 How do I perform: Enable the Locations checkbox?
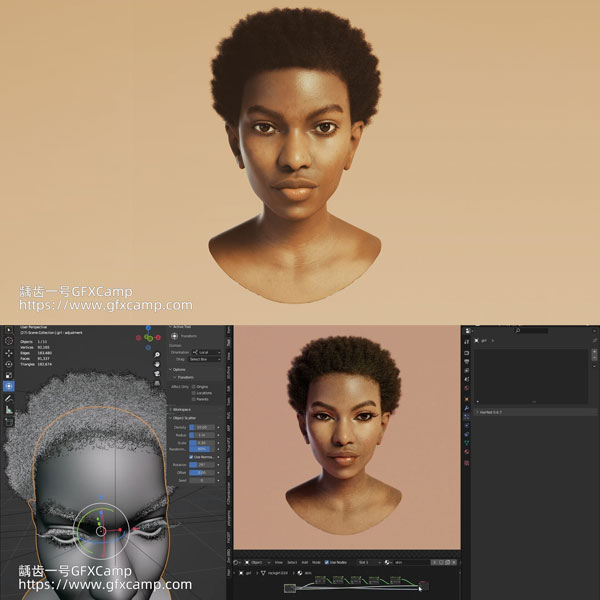(x=193, y=393)
